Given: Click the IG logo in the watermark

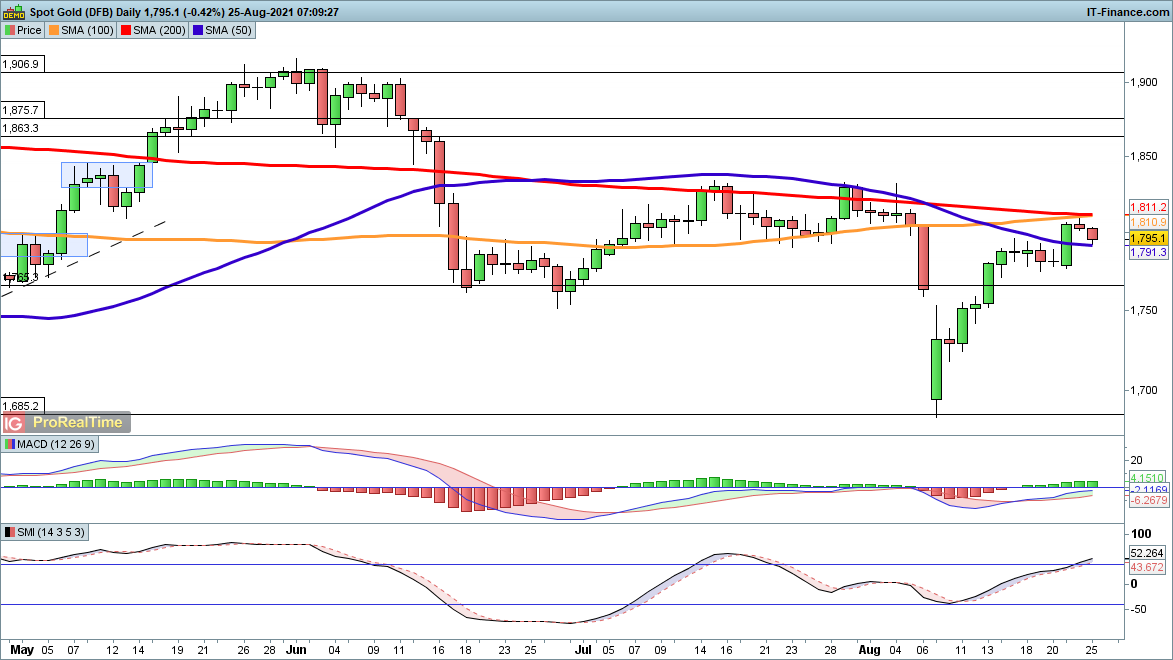Looking at the screenshot, I should 18,423.
